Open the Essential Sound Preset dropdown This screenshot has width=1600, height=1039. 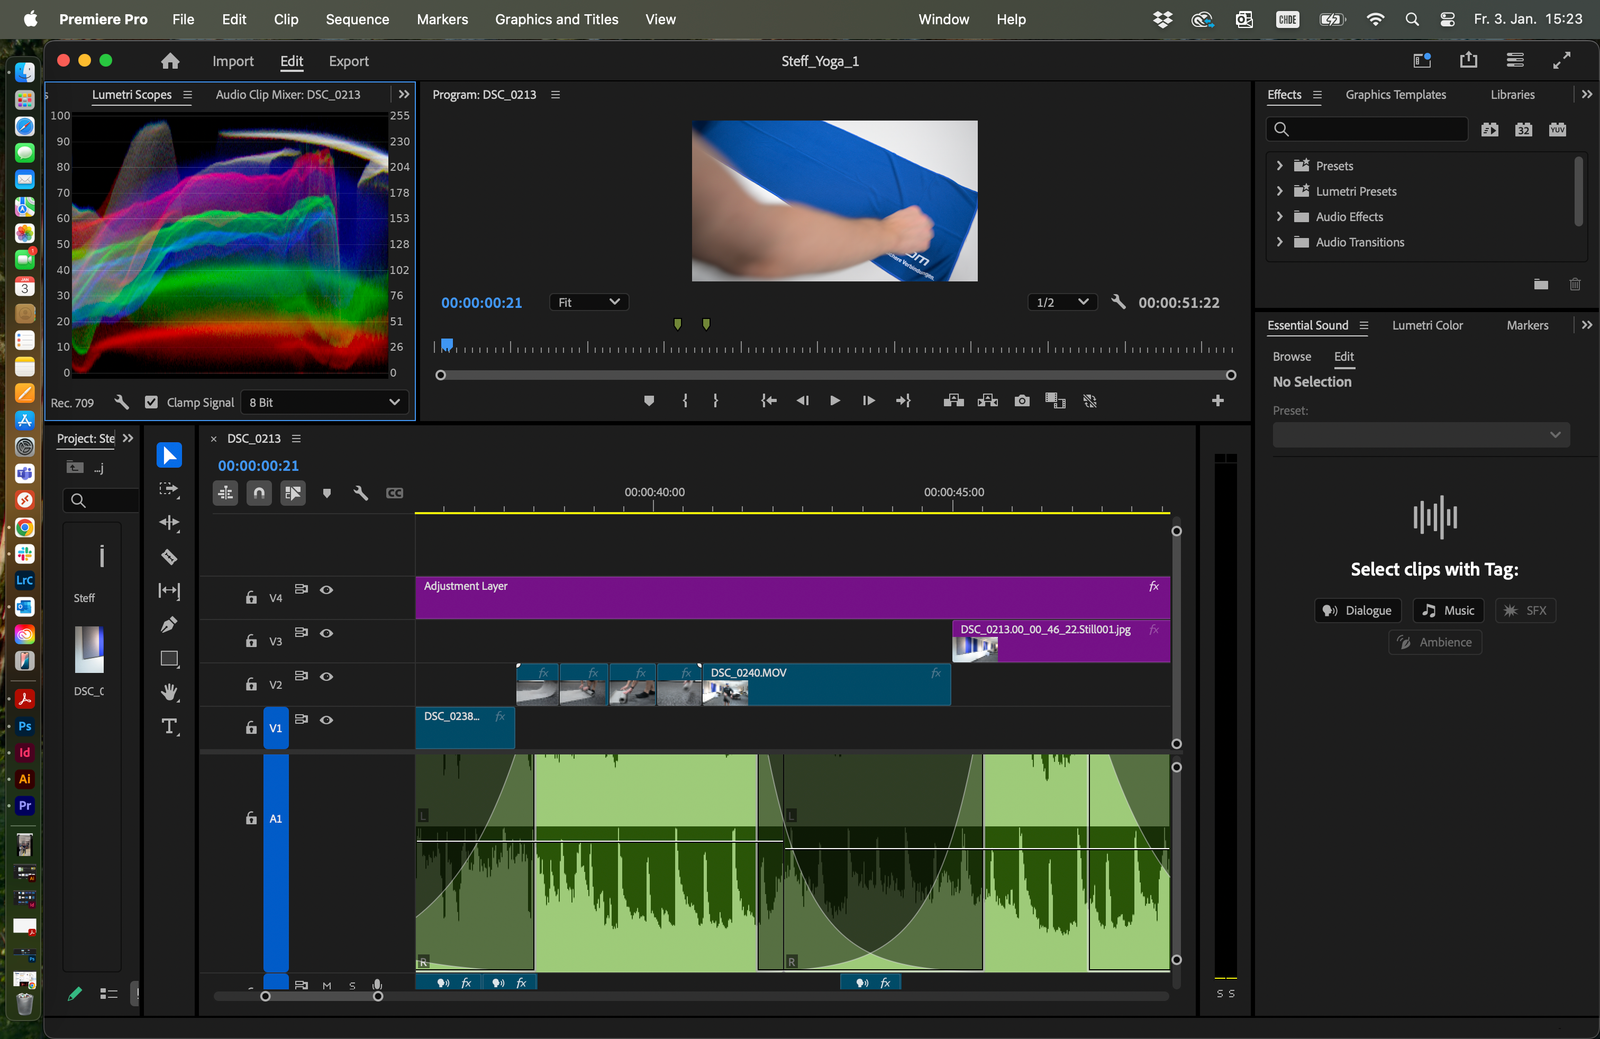tap(1421, 435)
